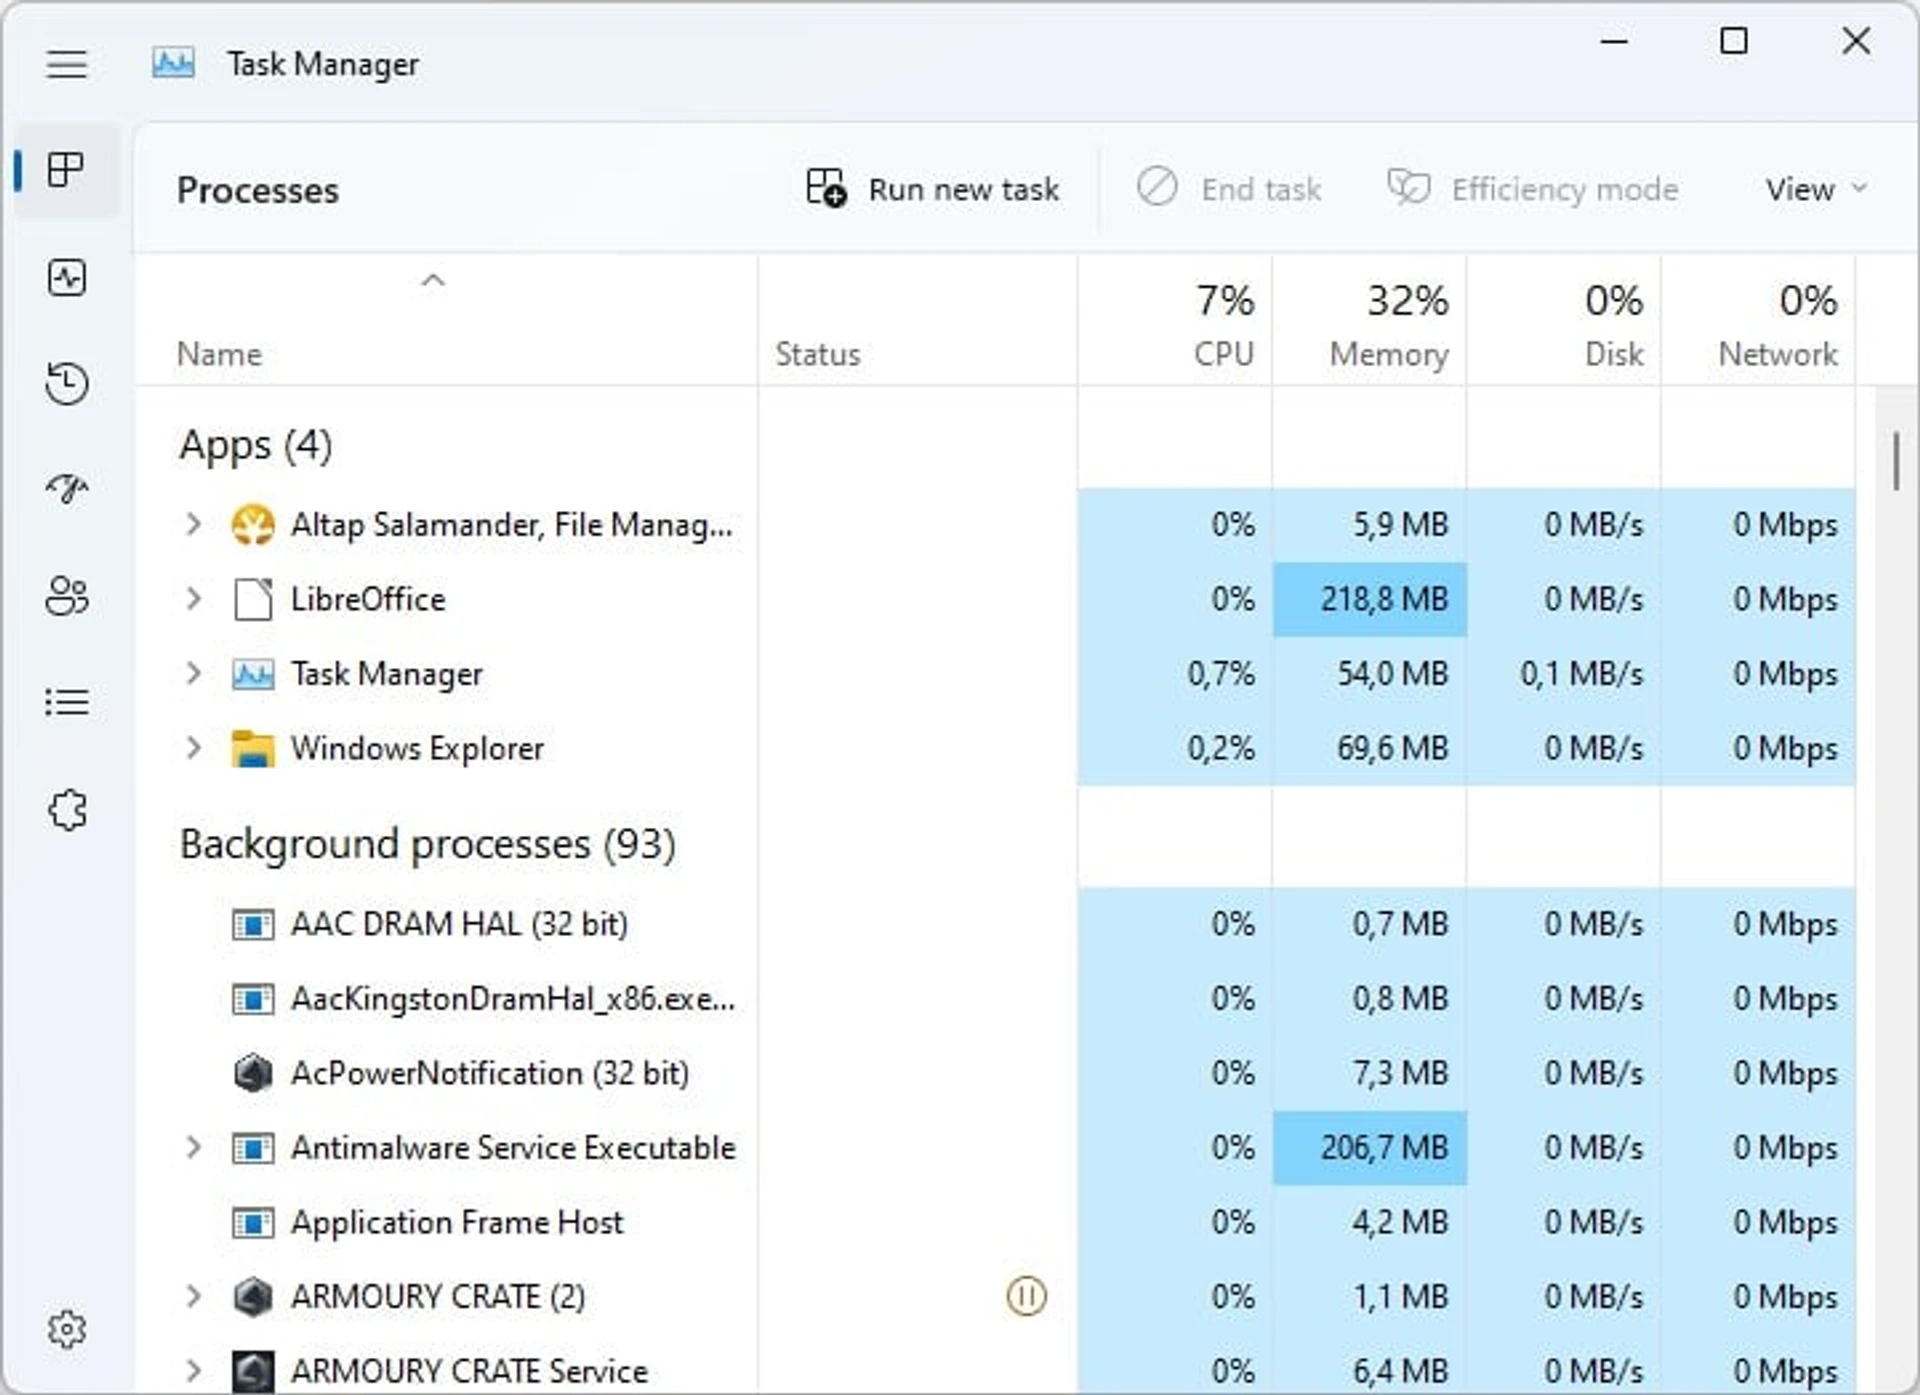1920x1395 pixels.
Task: Expand the LibreOffice process group
Action: pos(193,598)
